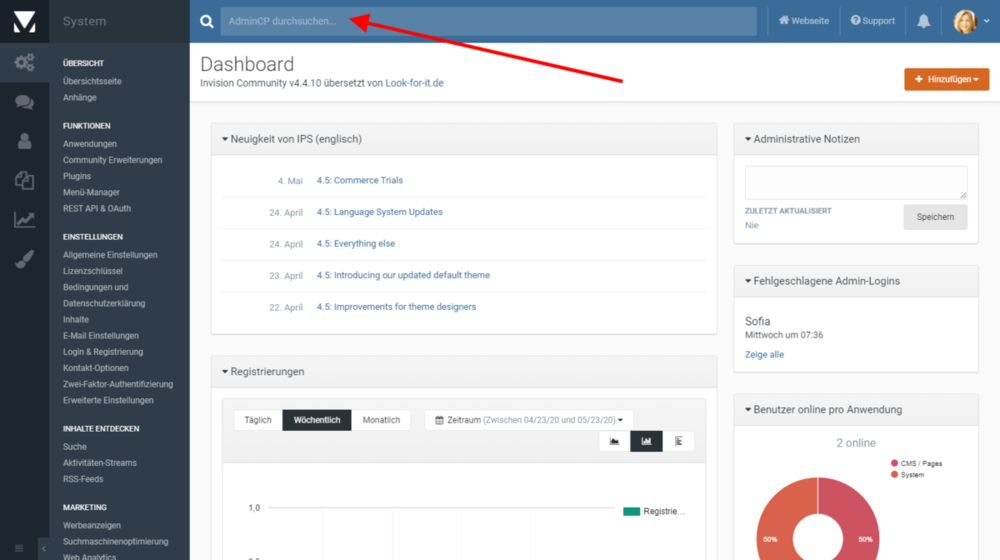Click the notifications bell icon
The image size is (1000, 560).
click(923, 21)
